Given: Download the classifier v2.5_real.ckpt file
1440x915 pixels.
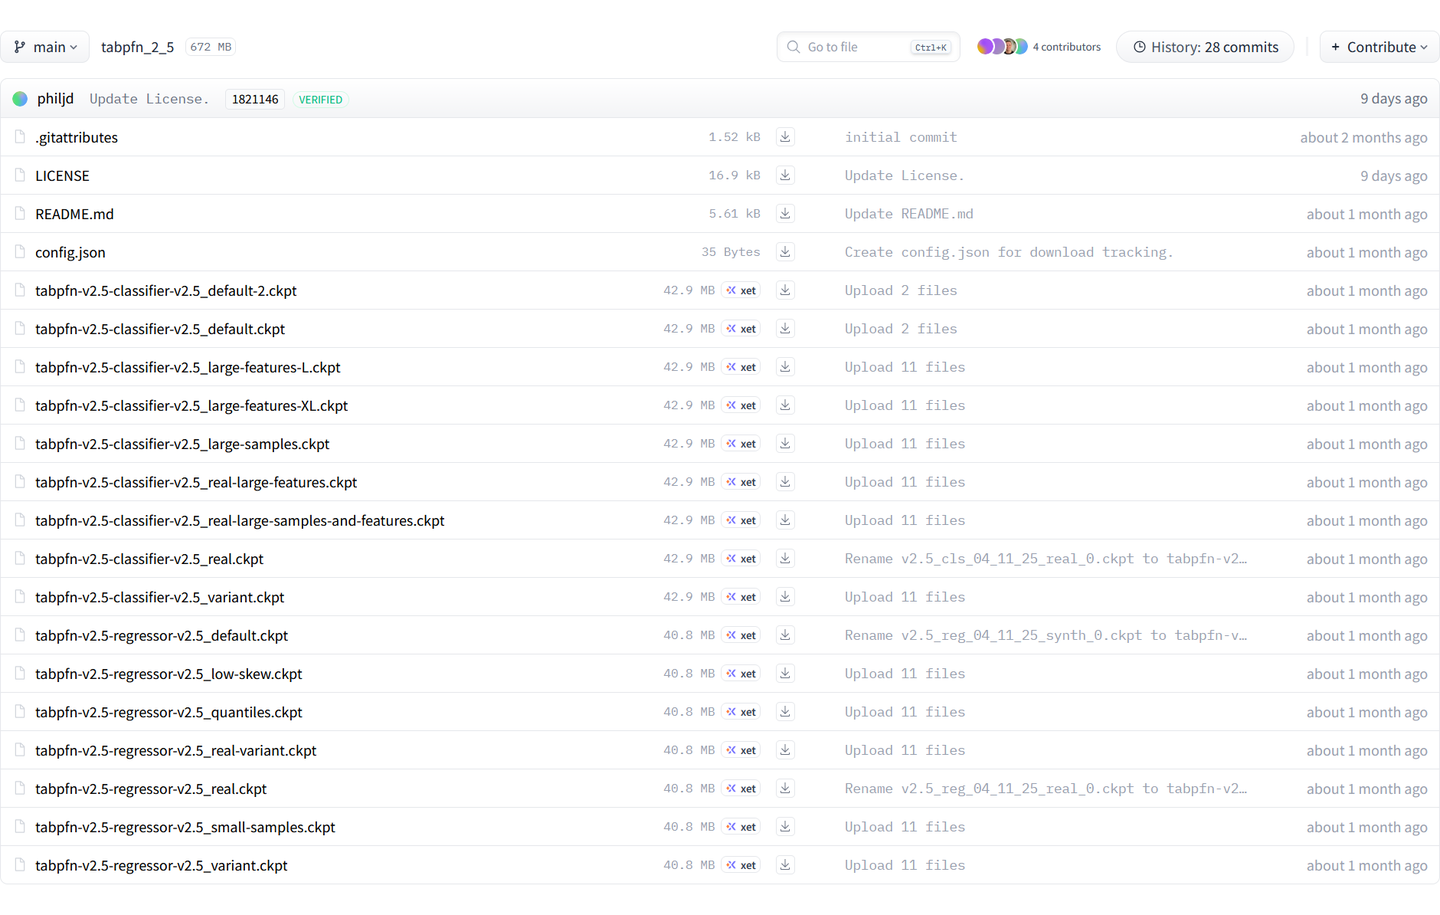Looking at the screenshot, I should [x=785, y=559].
